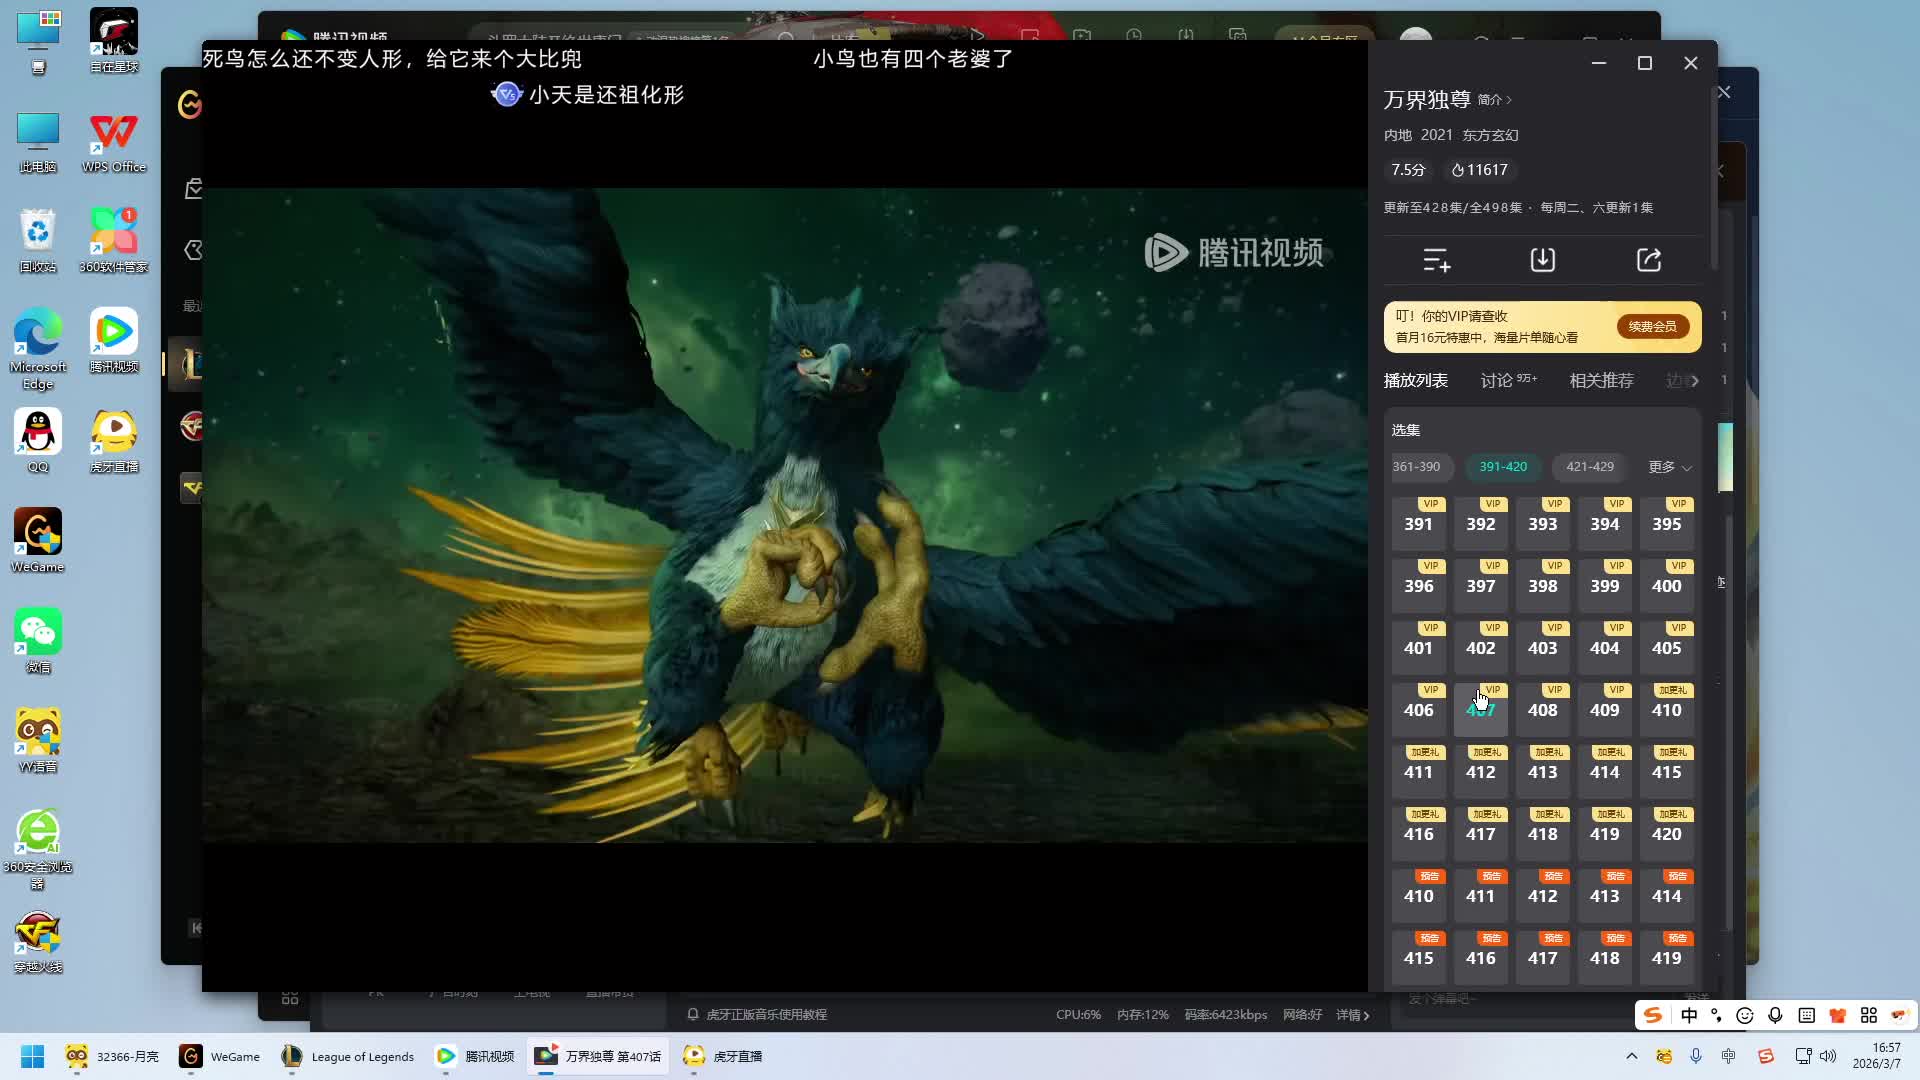Screen dimensions: 1920x1080
Task: Click the download video icon
Action: [1542, 260]
